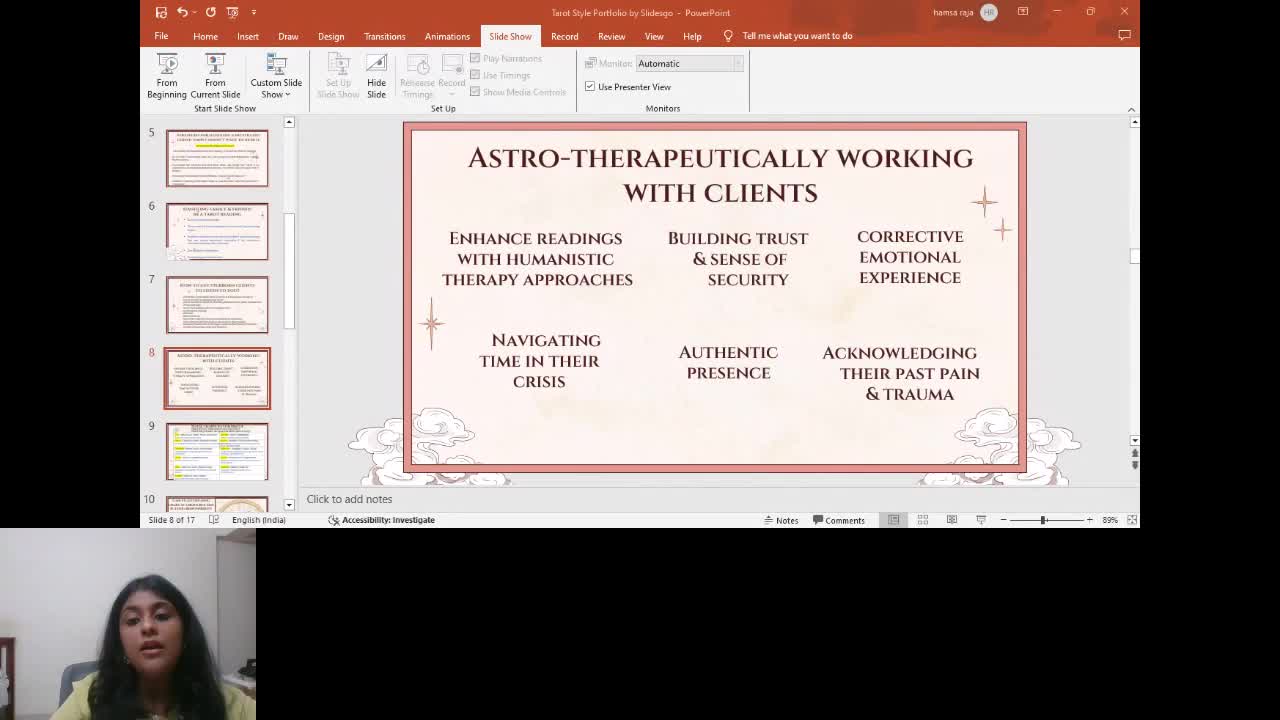The image size is (1280, 720).
Task: Switch to Slide Sorter view
Action: [x=923, y=520]
